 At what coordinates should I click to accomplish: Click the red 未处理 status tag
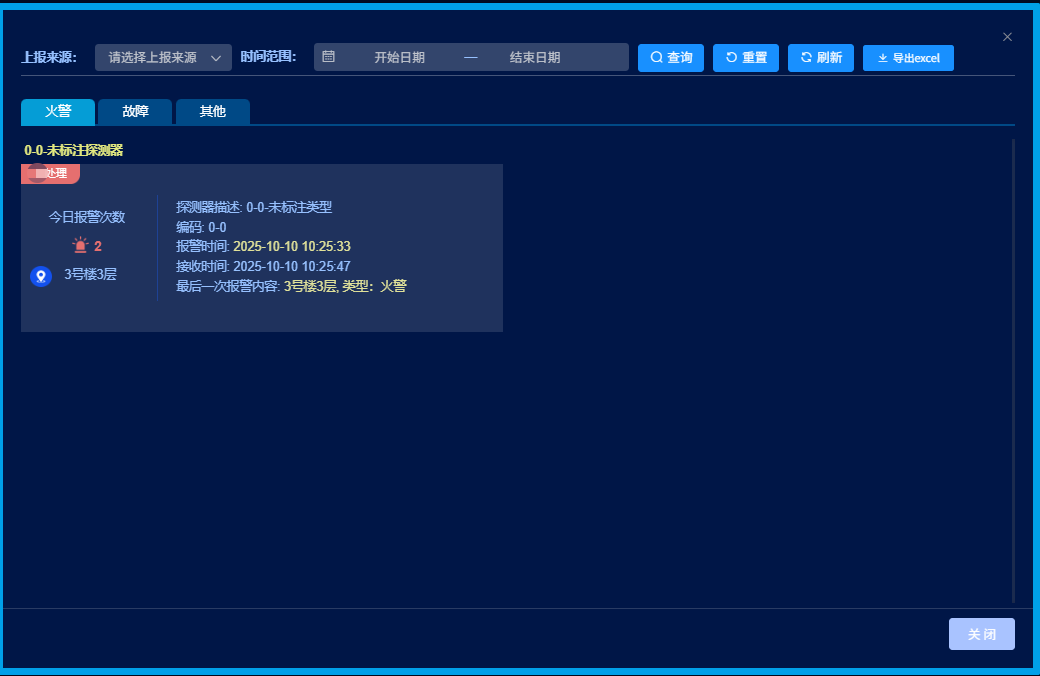(x=50, y=173)
